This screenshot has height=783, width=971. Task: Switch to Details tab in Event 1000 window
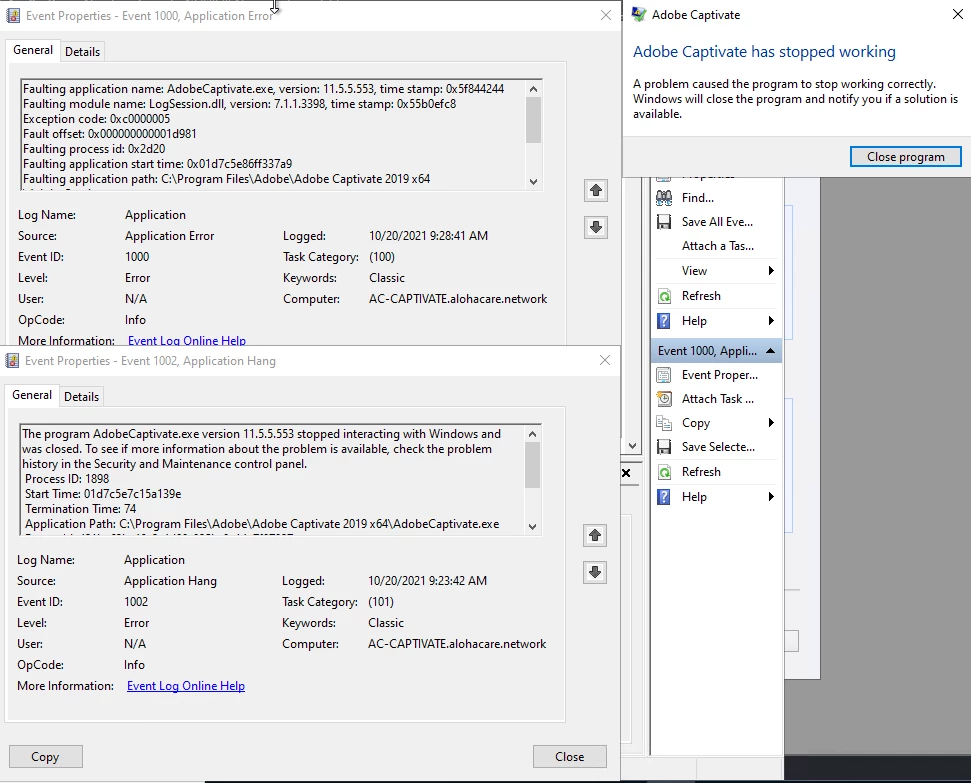pyautogui.click(x=82, y=51)
